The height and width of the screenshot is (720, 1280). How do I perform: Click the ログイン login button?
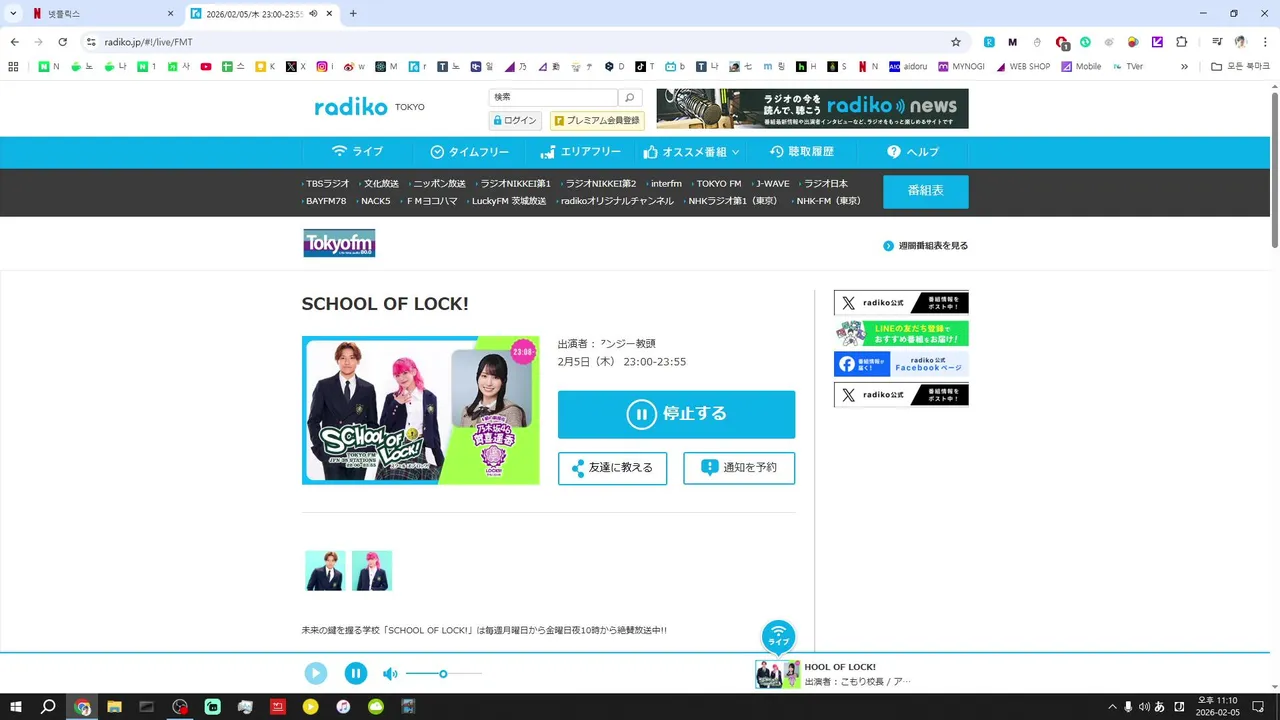(515, 120)
